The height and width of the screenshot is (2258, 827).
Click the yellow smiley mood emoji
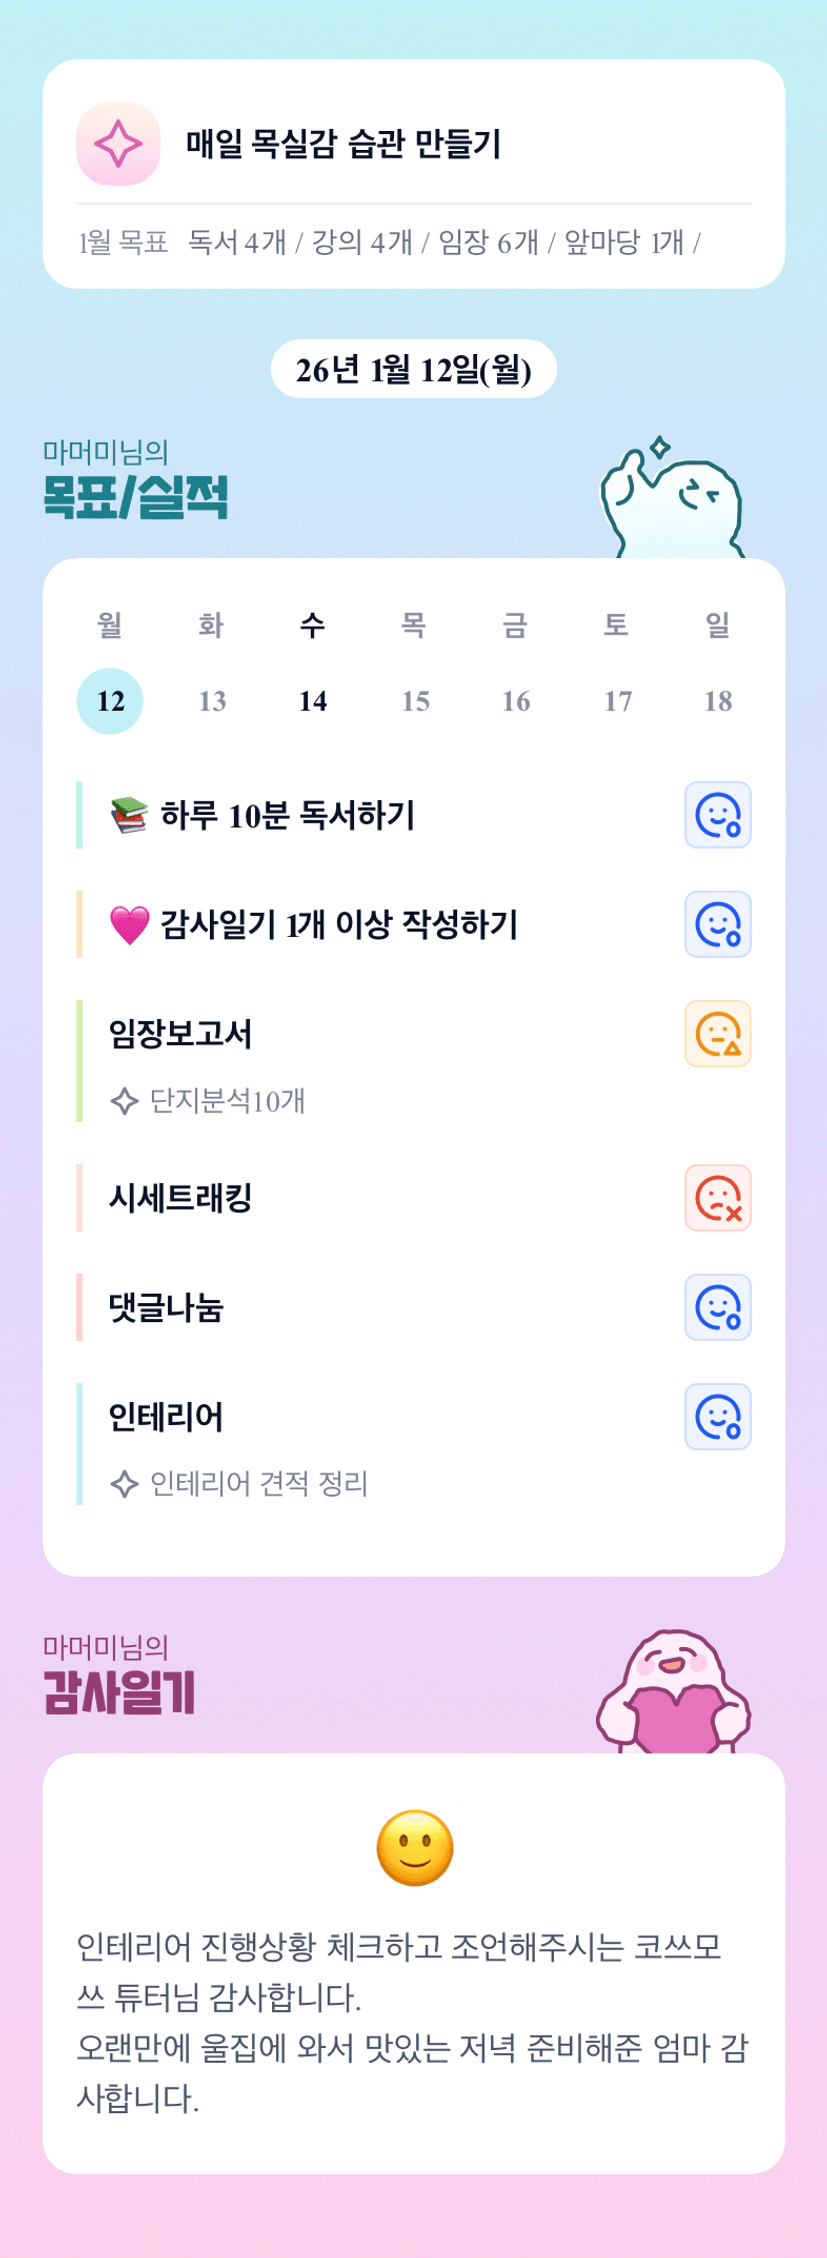(x=414, y=1847)
